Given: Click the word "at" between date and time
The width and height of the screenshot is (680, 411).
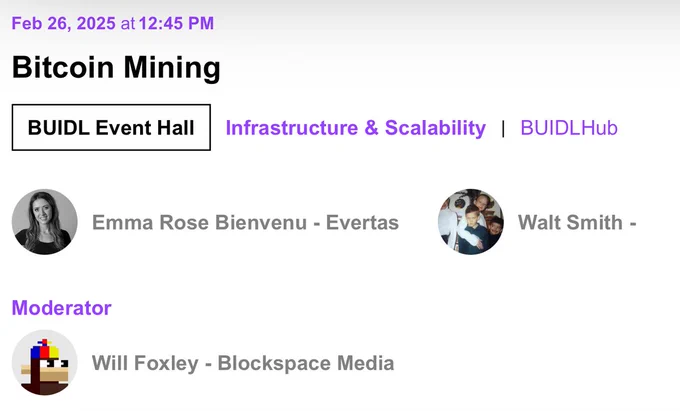Looking at the screenshot, I should (x=128, y=24).
